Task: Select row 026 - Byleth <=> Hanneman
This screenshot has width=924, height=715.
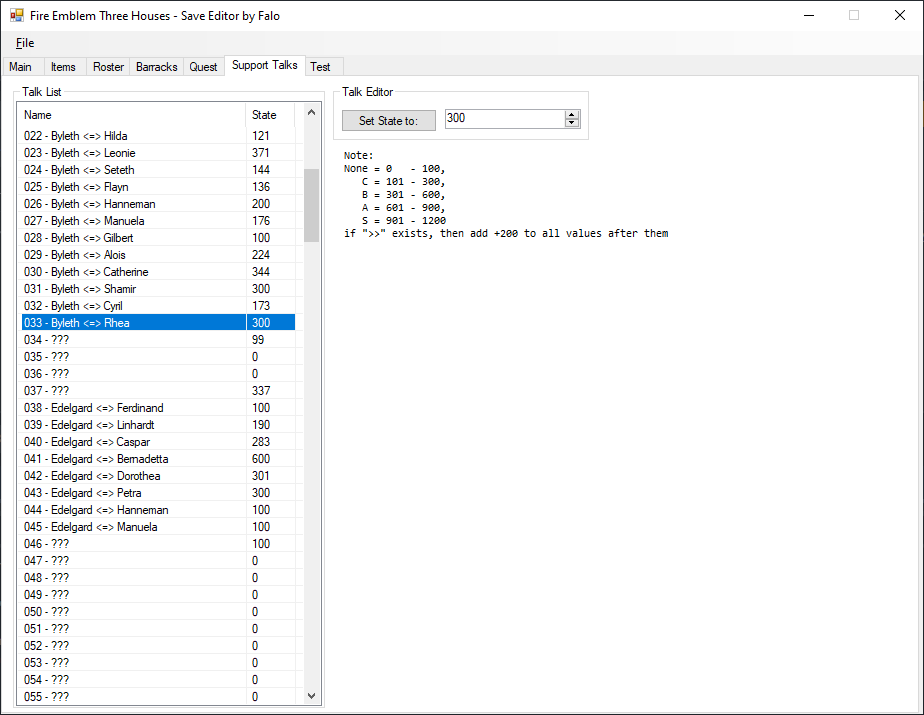Action: pos(159,204)
